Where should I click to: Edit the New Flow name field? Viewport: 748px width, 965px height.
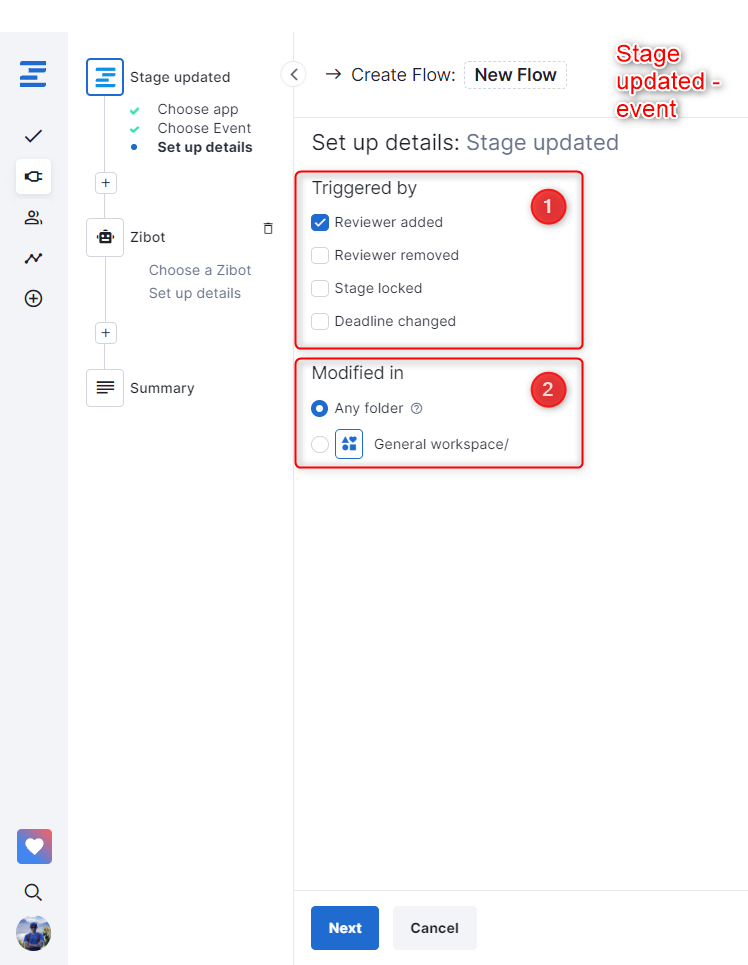(x=515, y=75)
